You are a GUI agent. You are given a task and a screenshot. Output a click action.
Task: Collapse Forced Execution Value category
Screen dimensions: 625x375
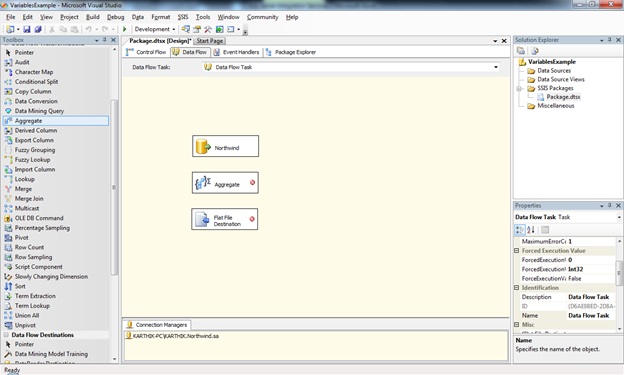517,251
